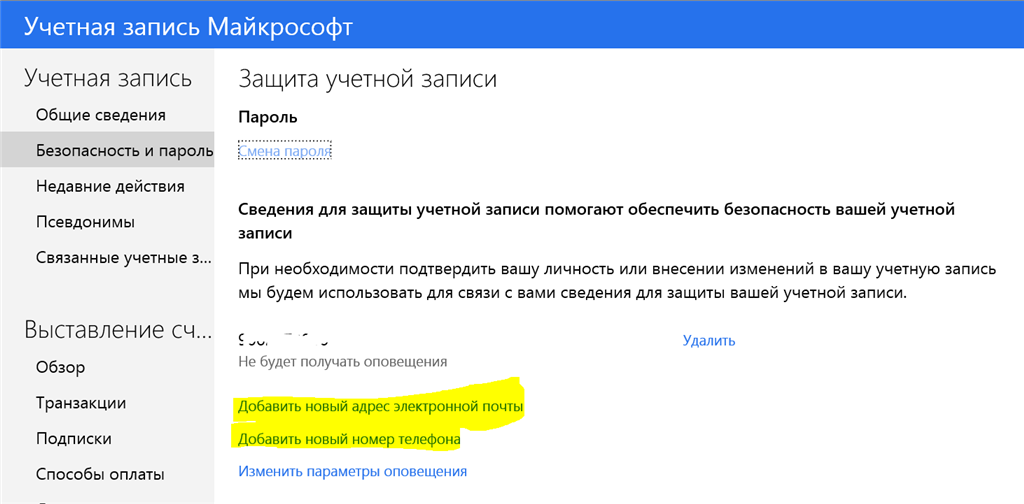
Task: Click the bold Сведения для защиты heading
Action: click(597, 221)
